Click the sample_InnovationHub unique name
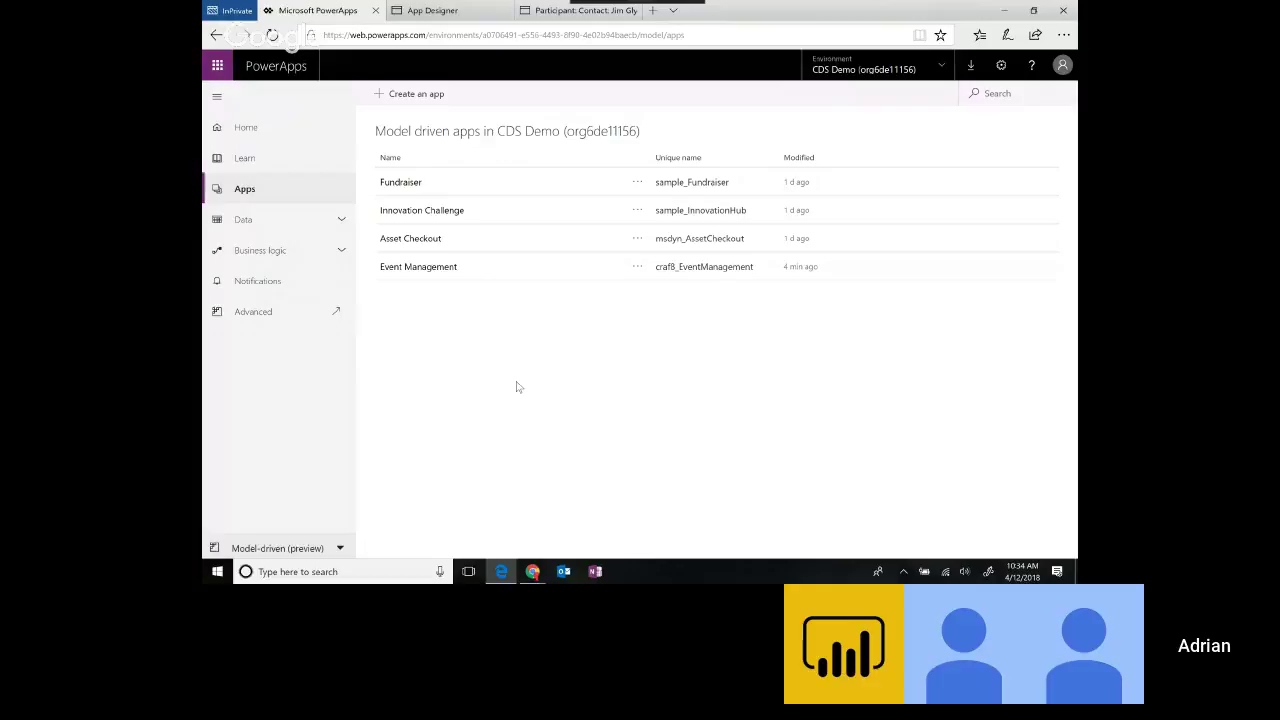 click(x=700, y=210)
